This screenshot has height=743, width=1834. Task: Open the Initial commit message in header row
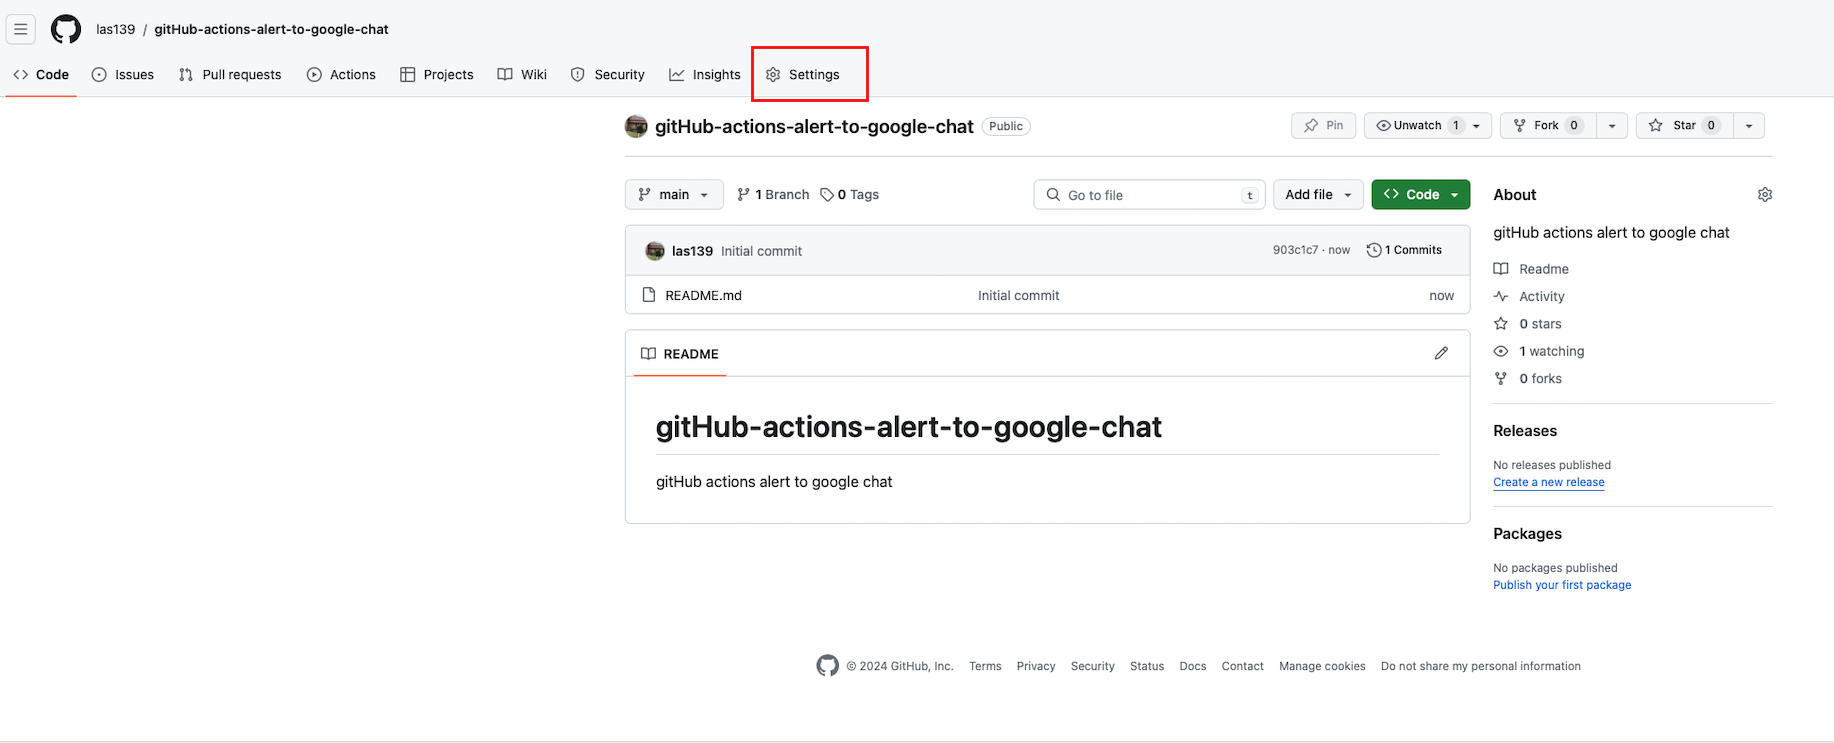coord(761,251)
